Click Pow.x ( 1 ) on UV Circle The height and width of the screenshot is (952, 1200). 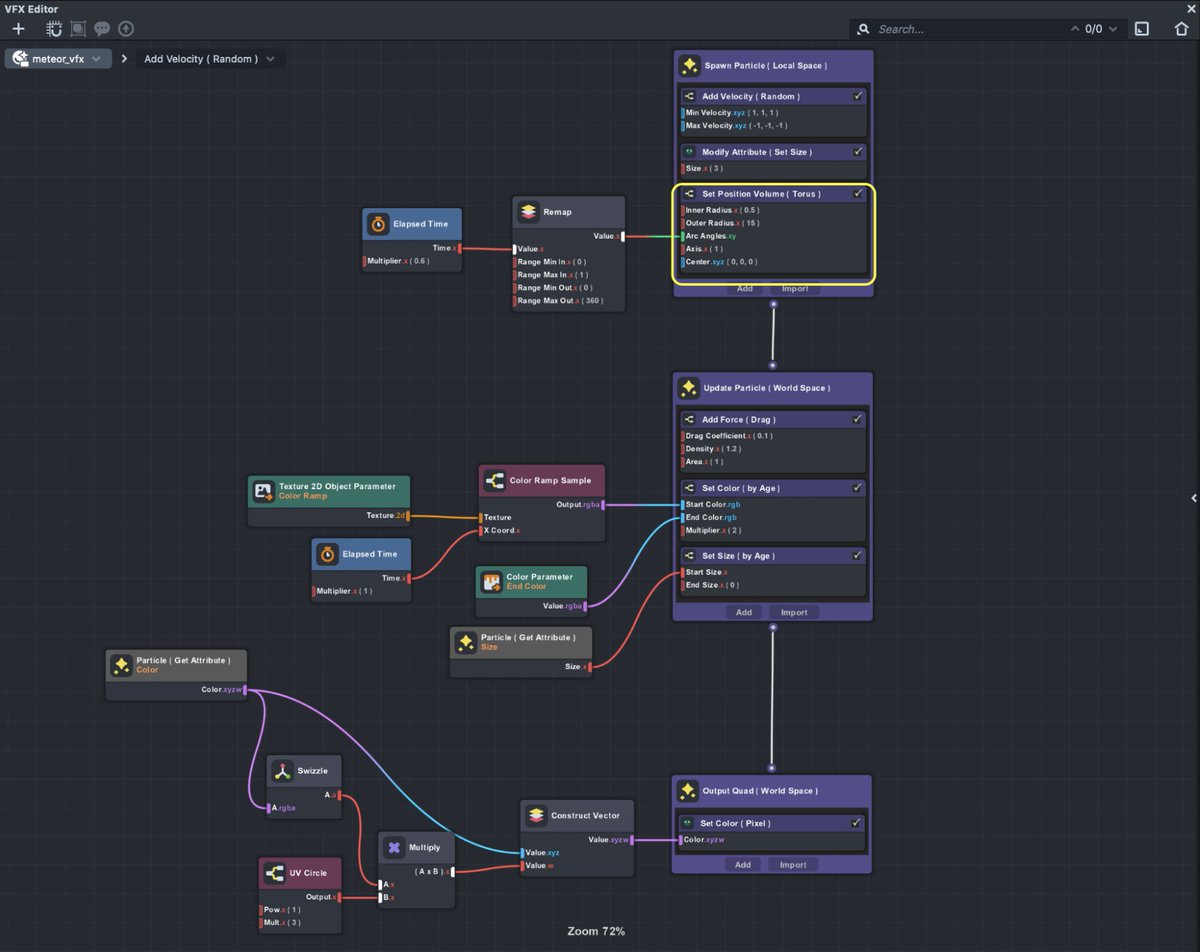tap(282, 910)
